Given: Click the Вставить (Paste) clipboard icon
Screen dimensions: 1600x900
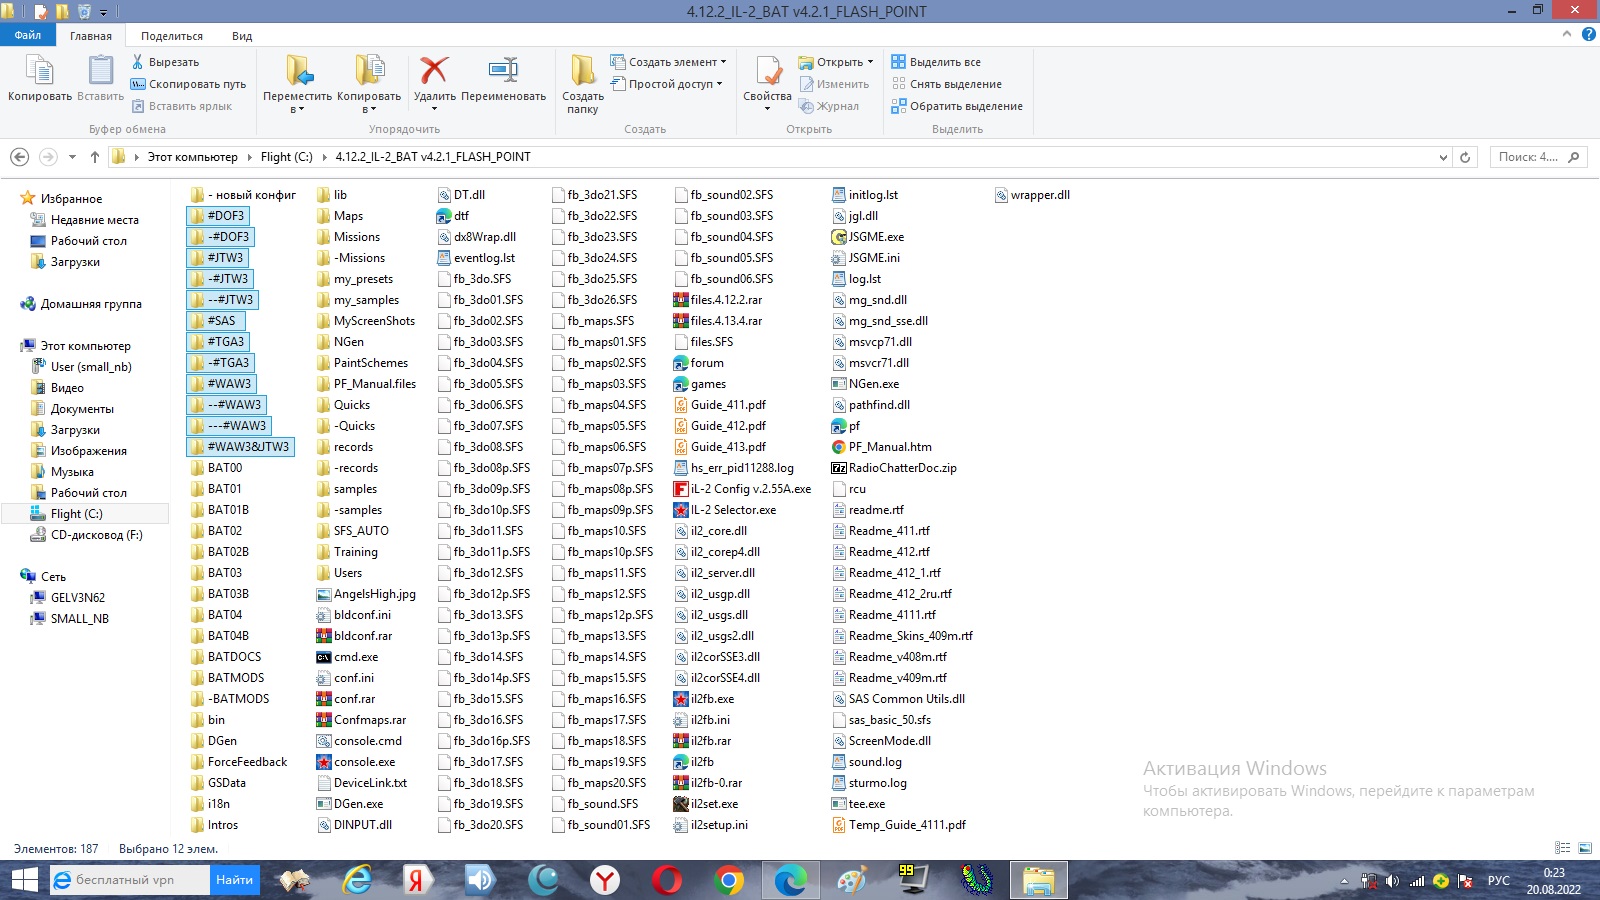Looking at the screenshot, I should click(x=100, y=78).
